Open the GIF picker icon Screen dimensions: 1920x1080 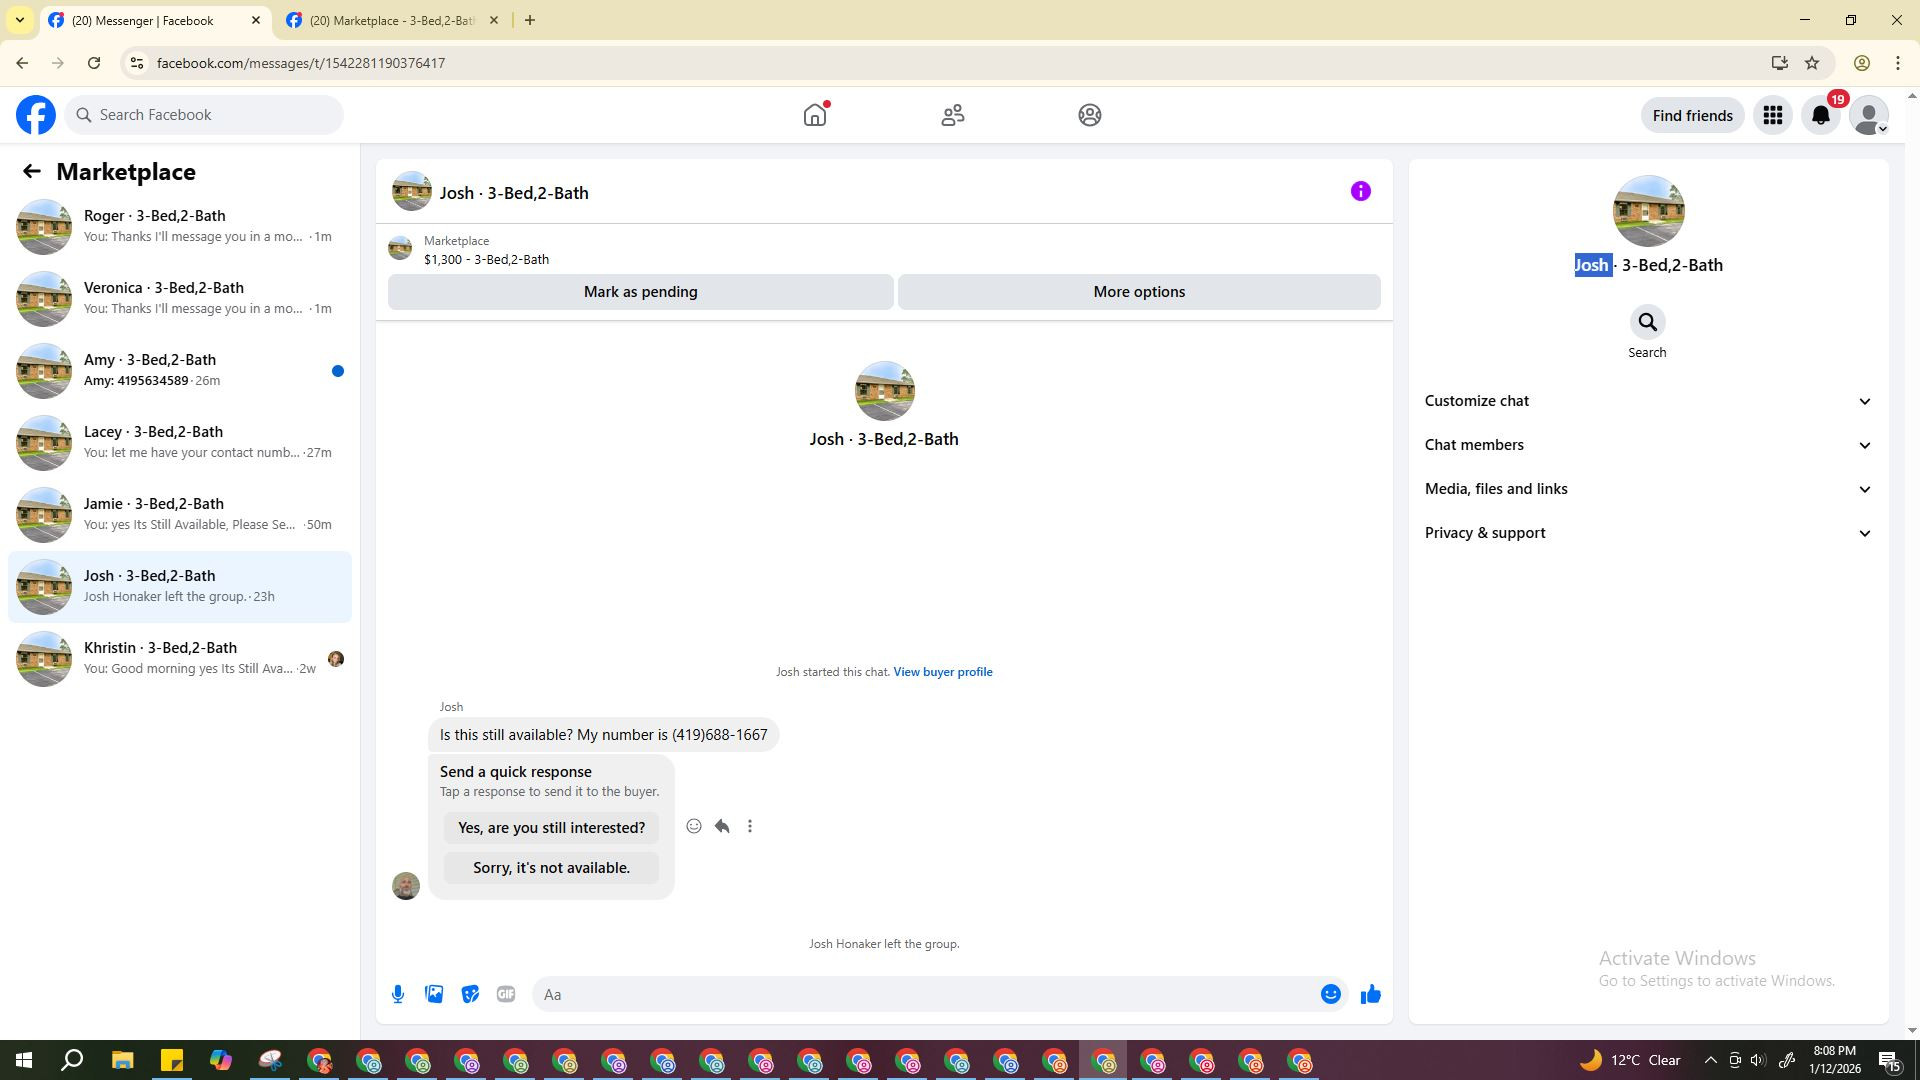506,994
